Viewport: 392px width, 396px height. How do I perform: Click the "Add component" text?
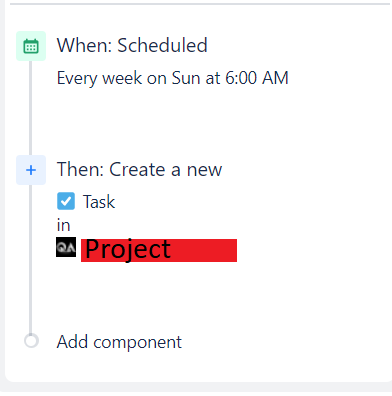[119, 342]
